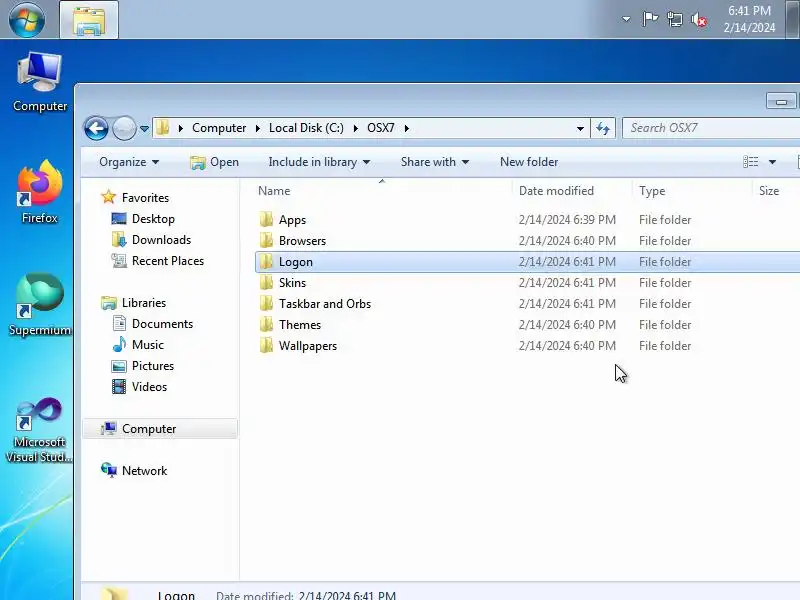The image size is (800, 600).
Task: Open the More view options dropdown arrow
Action: (772, 162)
